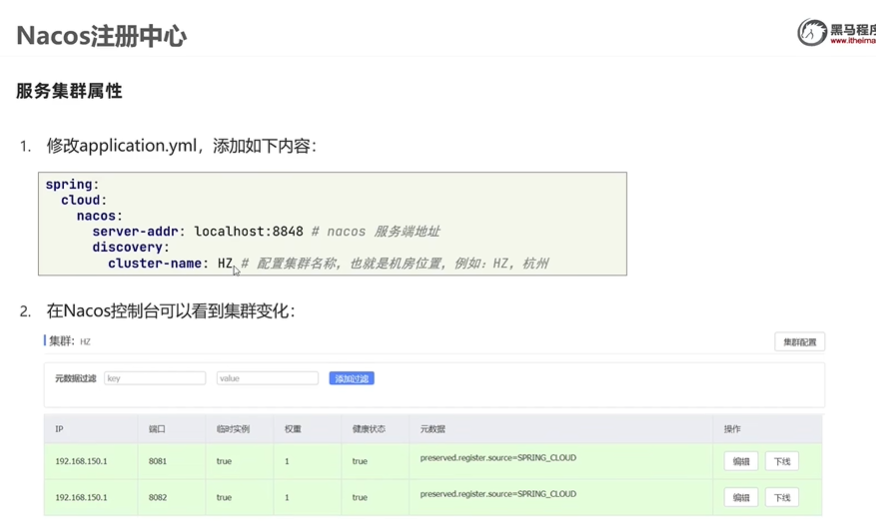Select the 权重 column header
The height and width of the screenshot is (522, 876).
click(293, 429)
